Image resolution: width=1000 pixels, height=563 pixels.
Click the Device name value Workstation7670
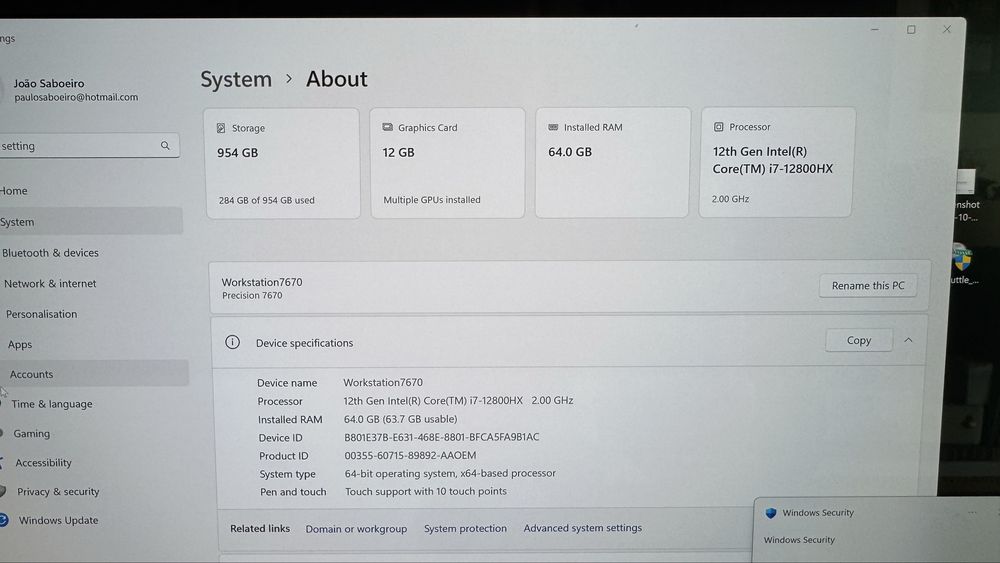pos(383,382)
